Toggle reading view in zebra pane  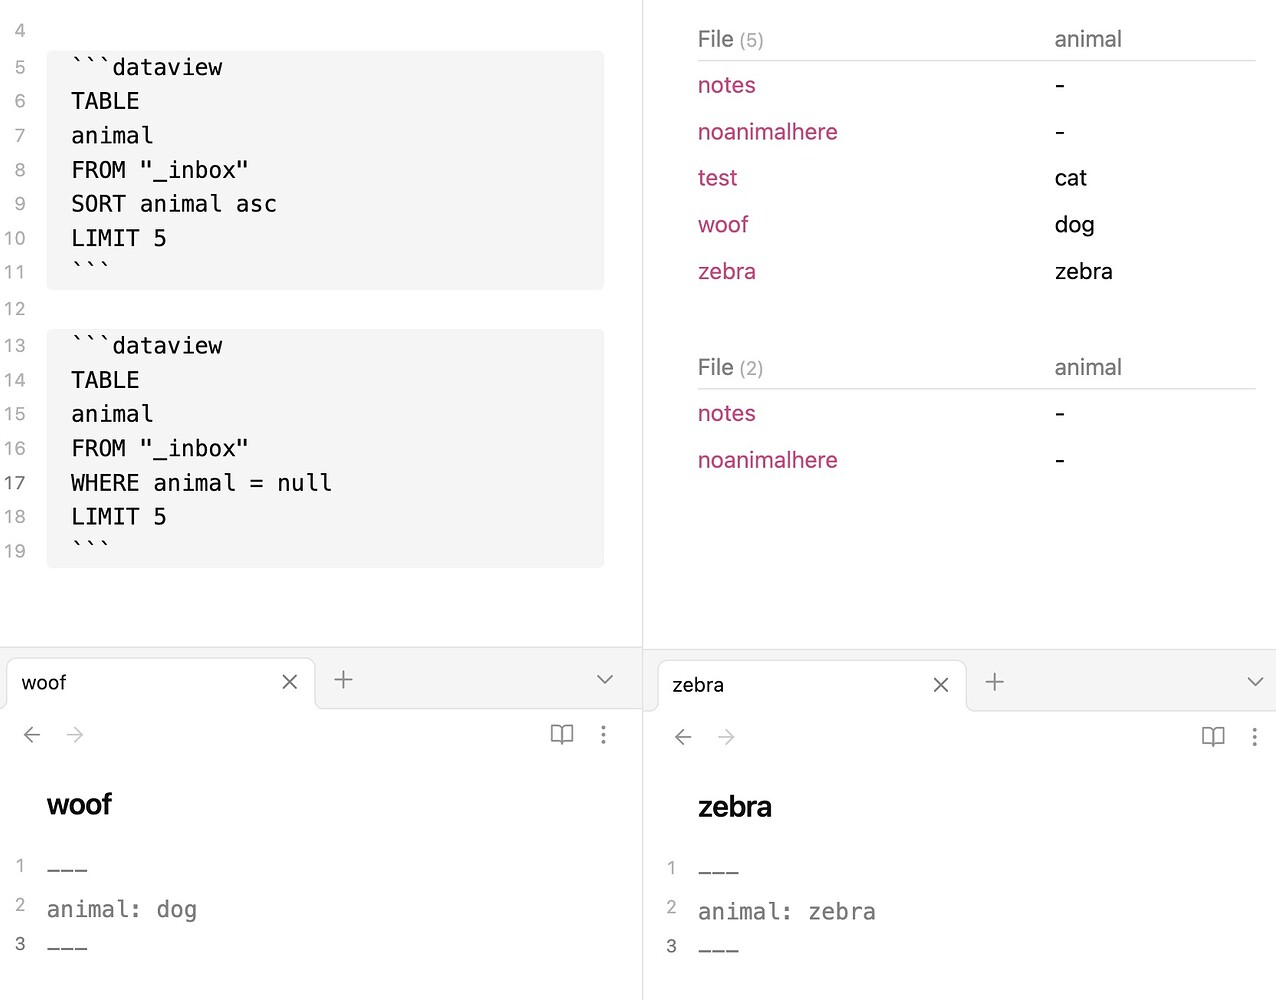1213,737
